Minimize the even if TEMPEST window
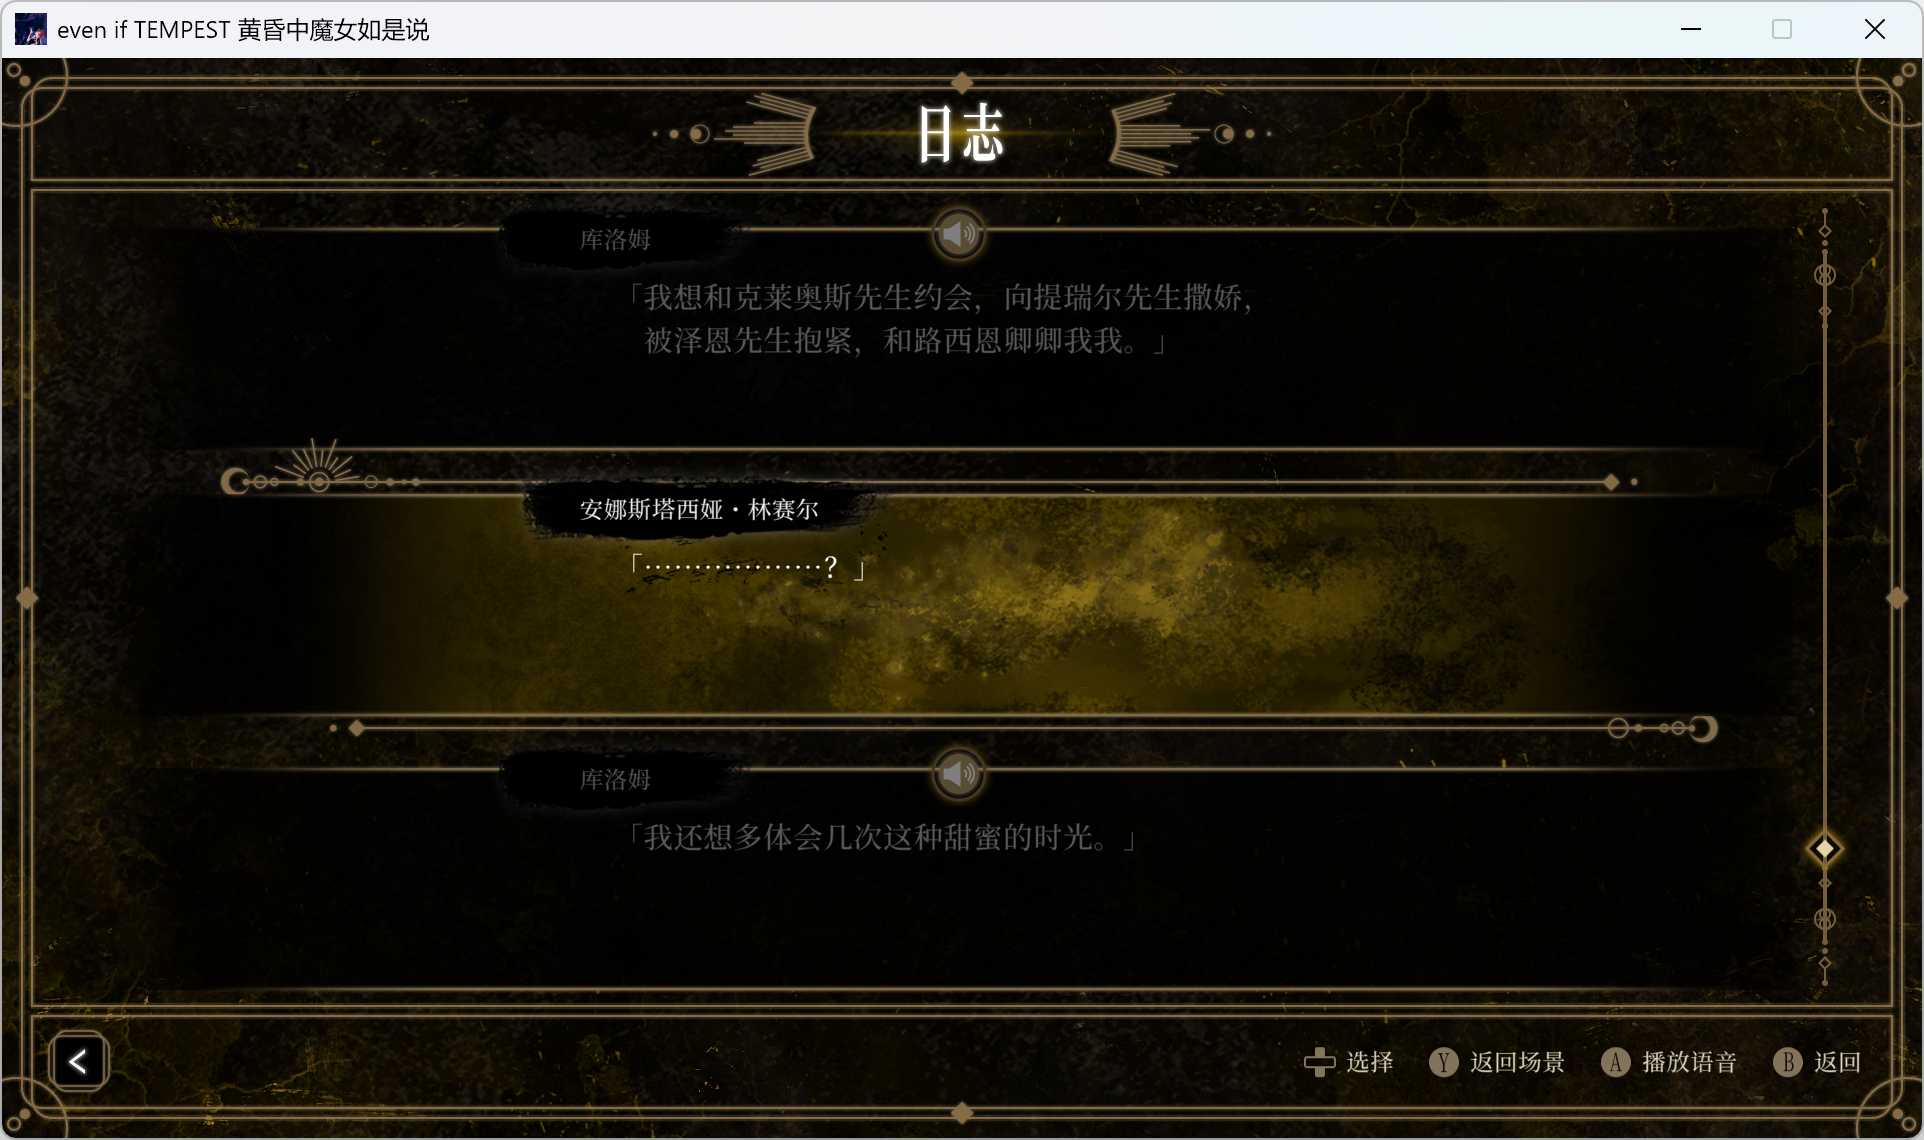Viewport: 1924px width, 1140px height. pos(1691,29)
